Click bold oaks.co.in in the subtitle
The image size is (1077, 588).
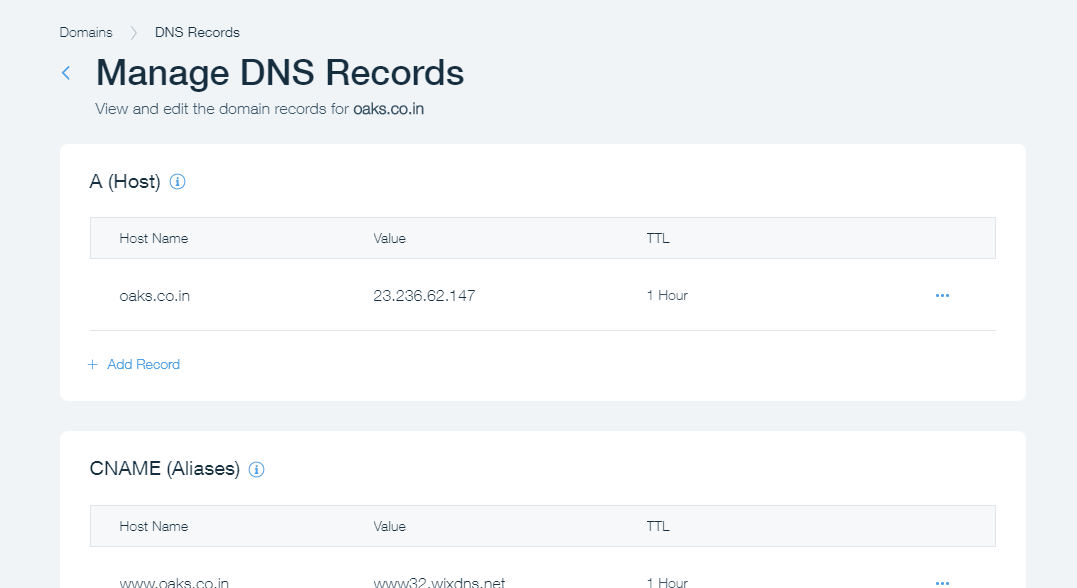click(x=389, y=109)
